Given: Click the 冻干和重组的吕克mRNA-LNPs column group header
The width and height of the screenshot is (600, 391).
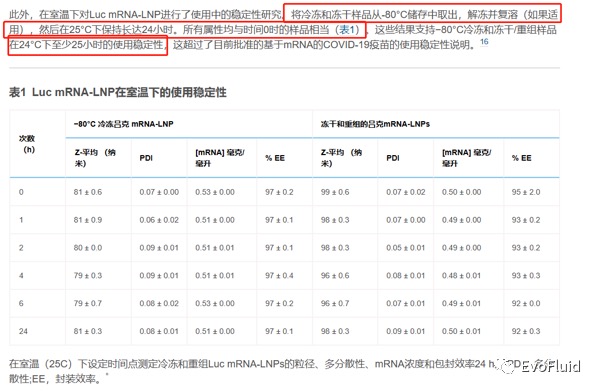Looking at the screenshot, I should (x=375, y=124).
